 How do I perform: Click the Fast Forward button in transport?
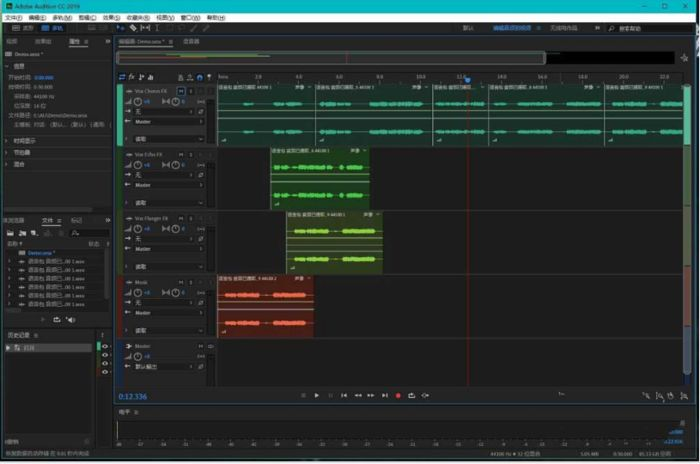click(x=371, y=396)
